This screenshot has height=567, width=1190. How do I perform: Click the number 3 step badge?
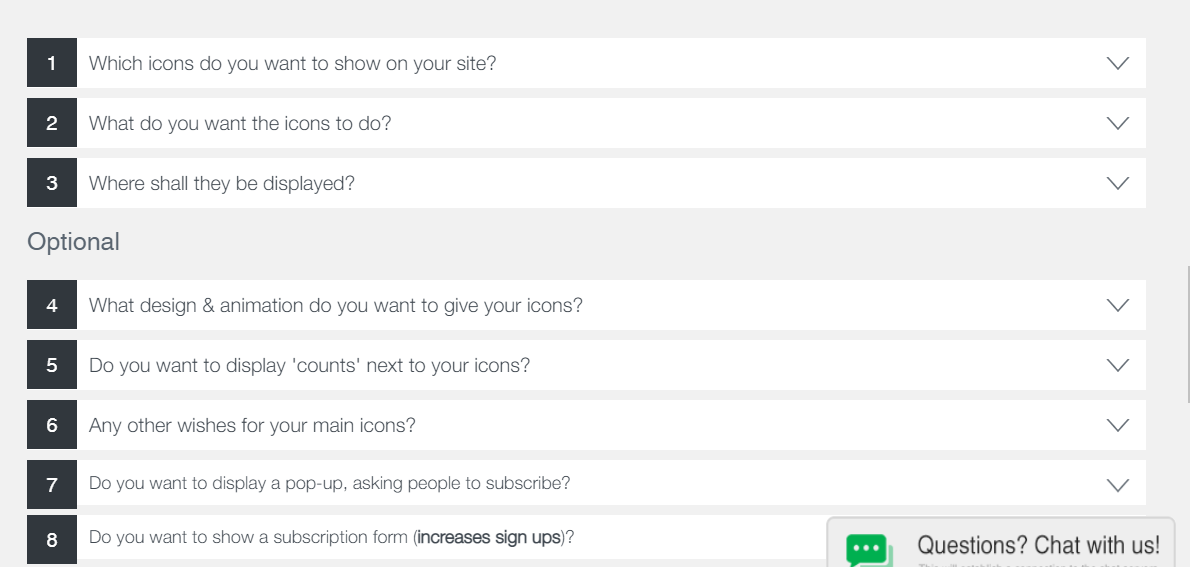pyautogui.click(x=52, y=183)
